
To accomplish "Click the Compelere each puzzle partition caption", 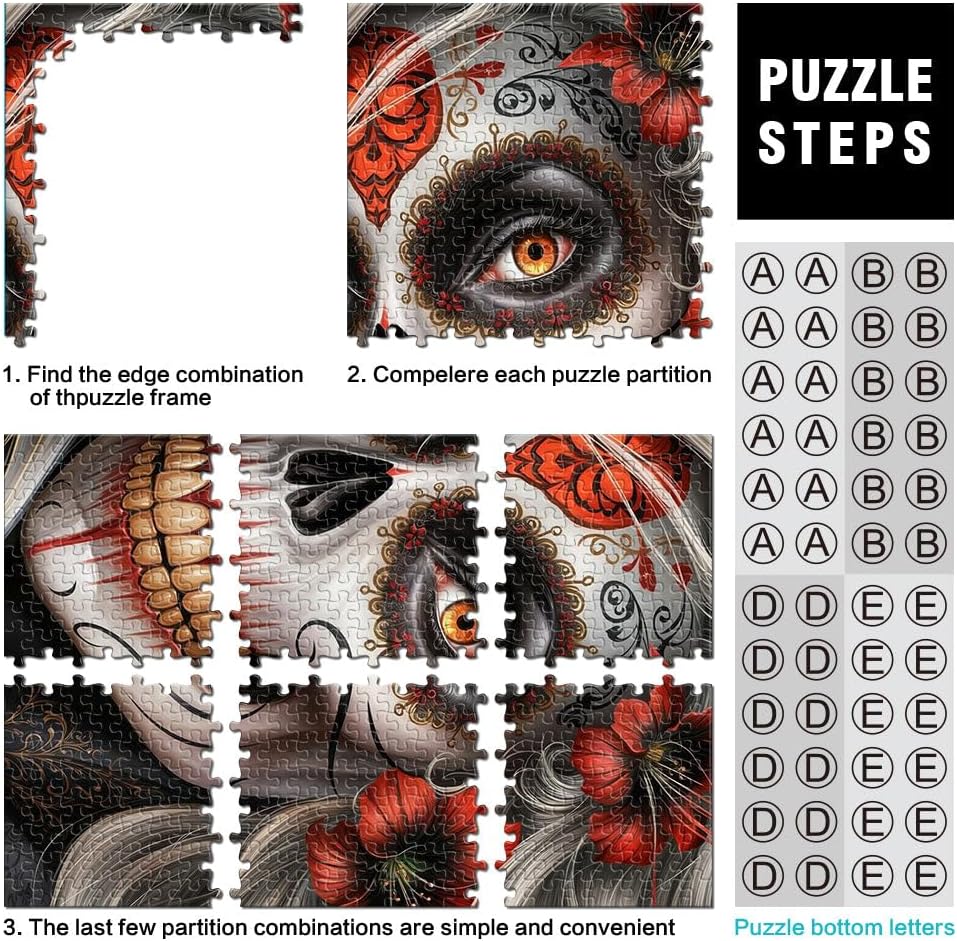I will [529, 374].
